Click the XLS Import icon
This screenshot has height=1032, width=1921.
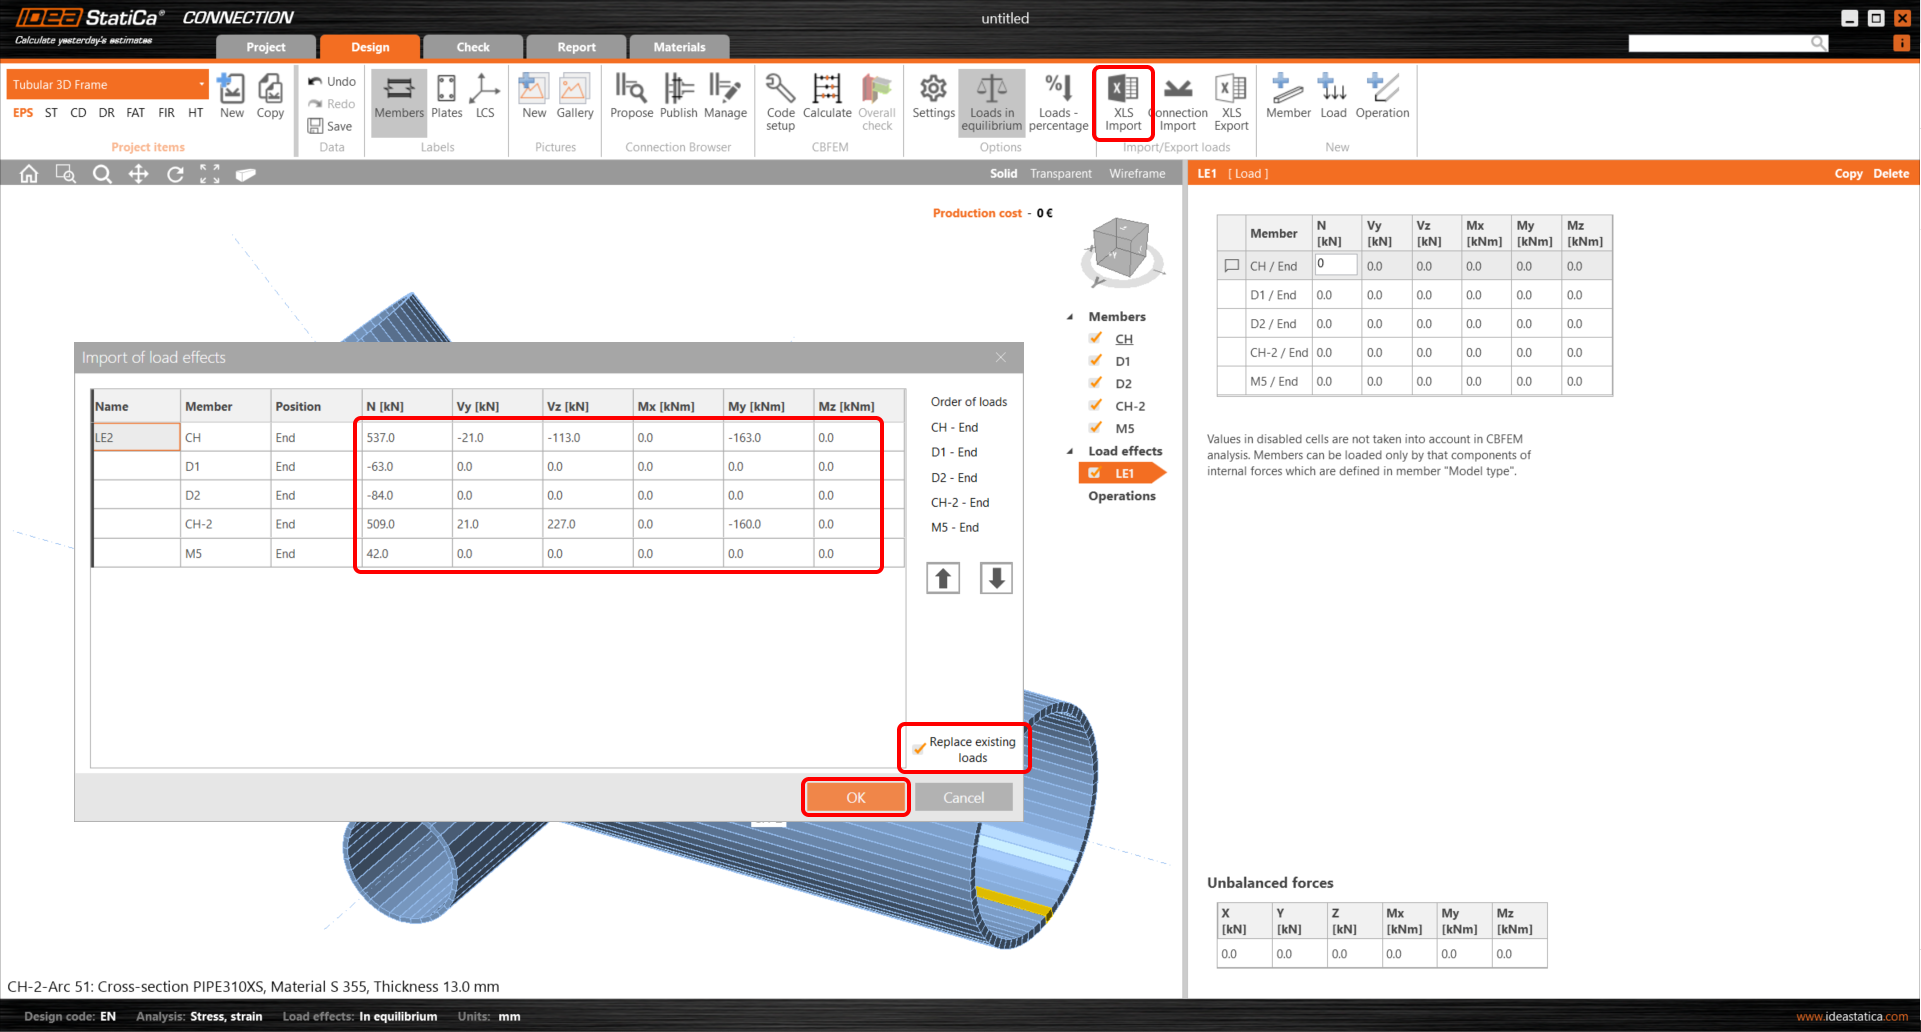[x=1123, y=101]
